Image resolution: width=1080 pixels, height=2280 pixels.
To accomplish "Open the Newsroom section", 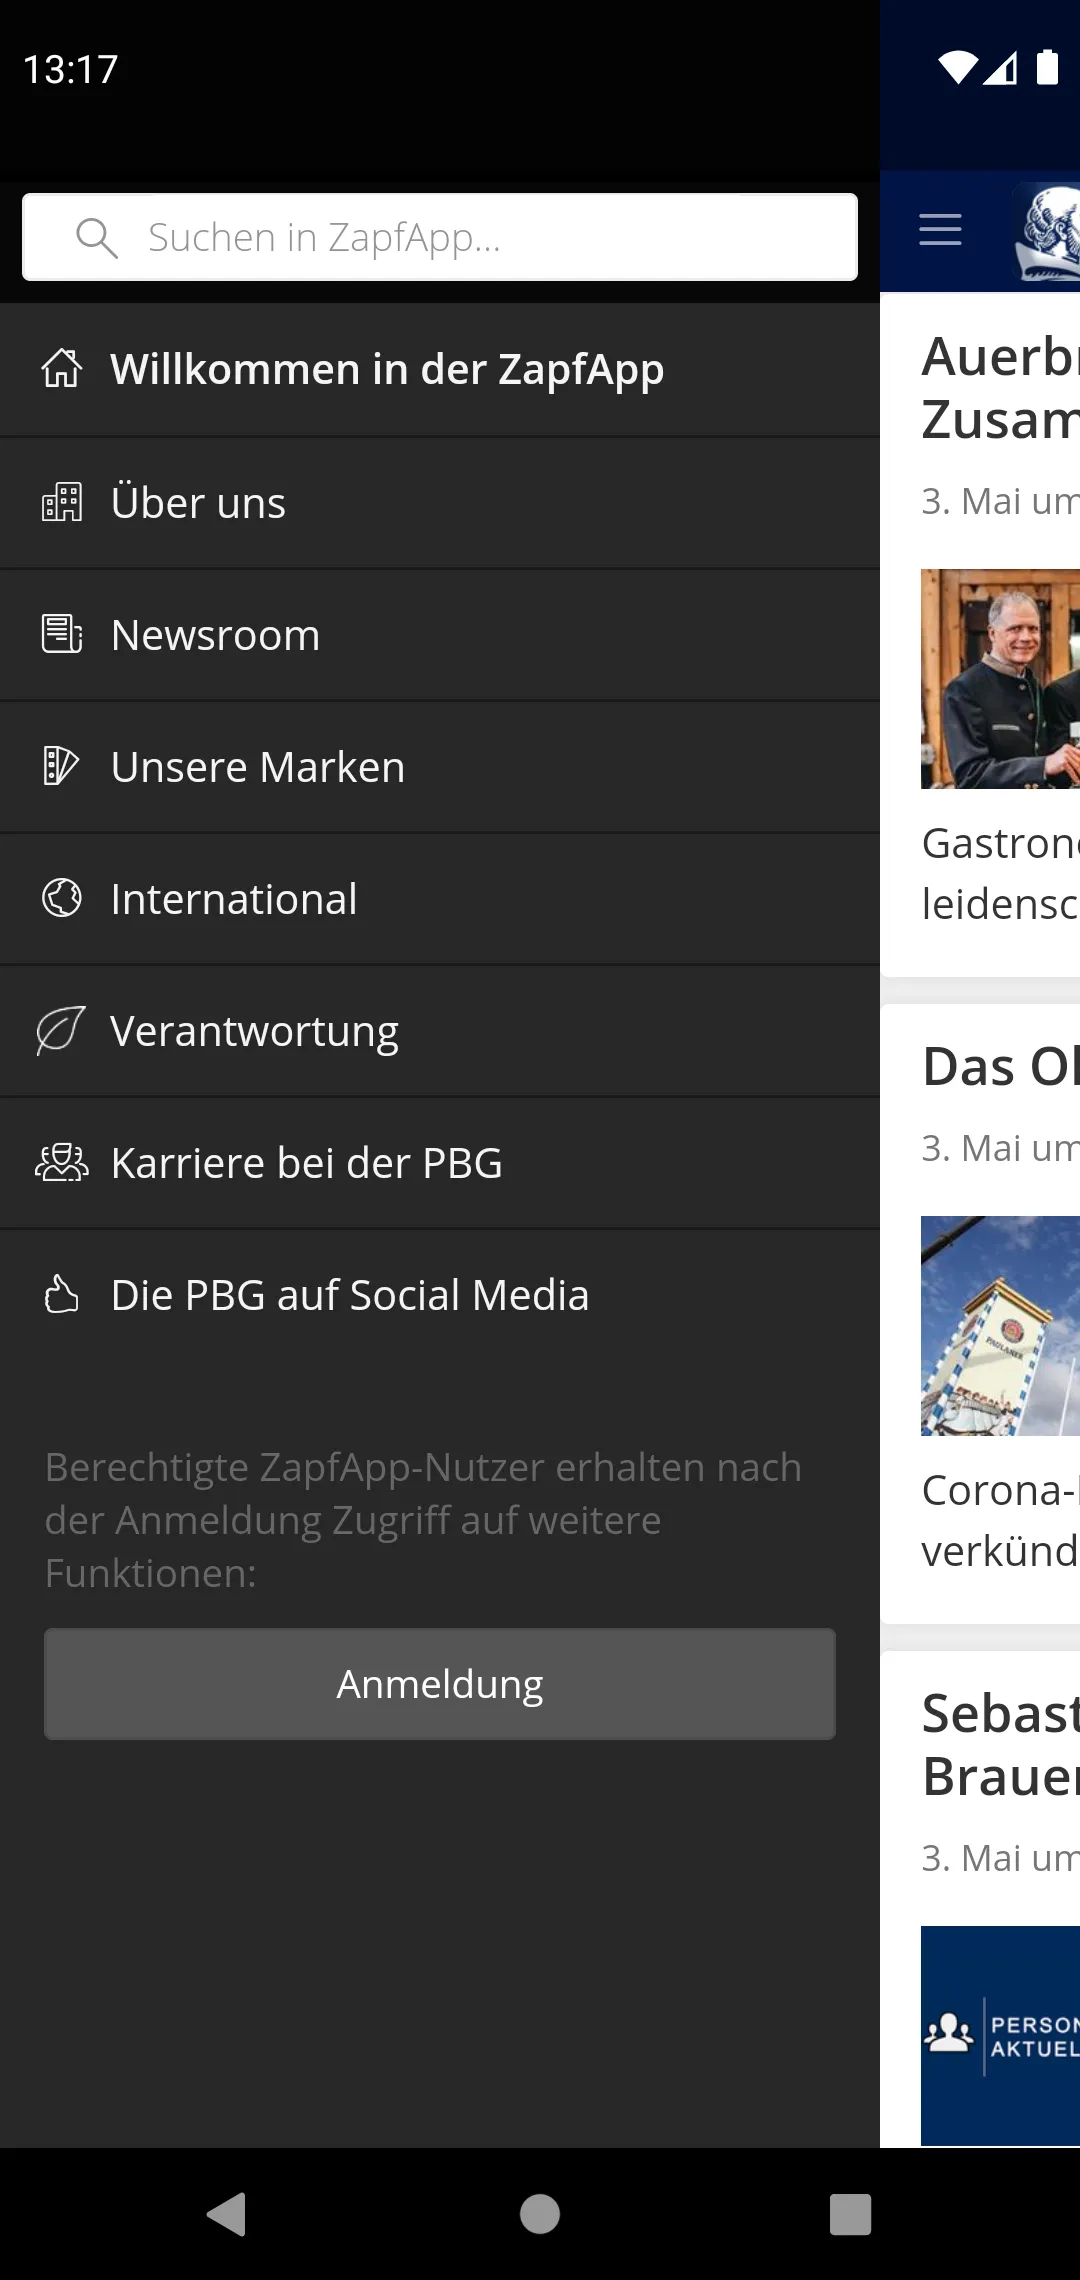I will (x=440, y=634).
